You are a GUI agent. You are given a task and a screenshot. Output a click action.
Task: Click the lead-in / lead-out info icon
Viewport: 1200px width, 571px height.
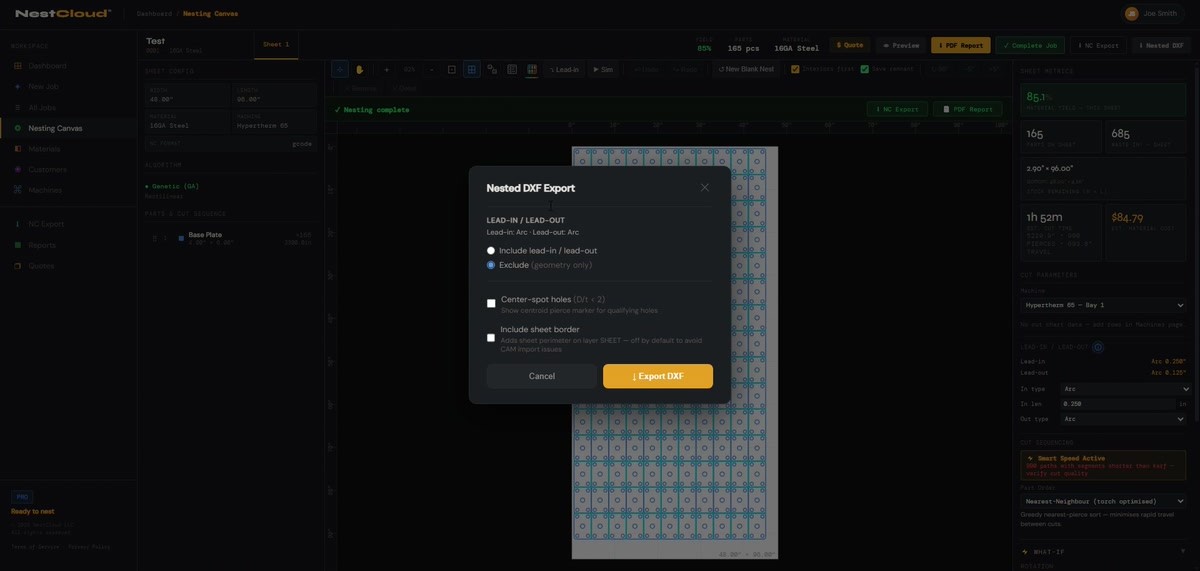point(1097,347)
